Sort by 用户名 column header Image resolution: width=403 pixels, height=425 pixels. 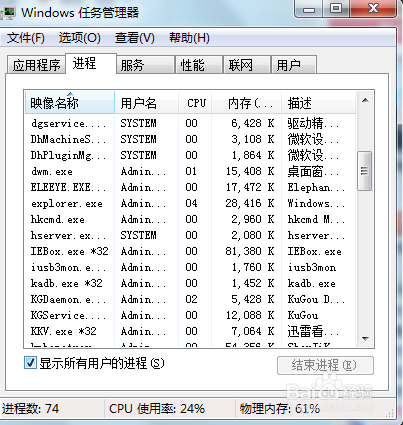(x=146, y=102)
